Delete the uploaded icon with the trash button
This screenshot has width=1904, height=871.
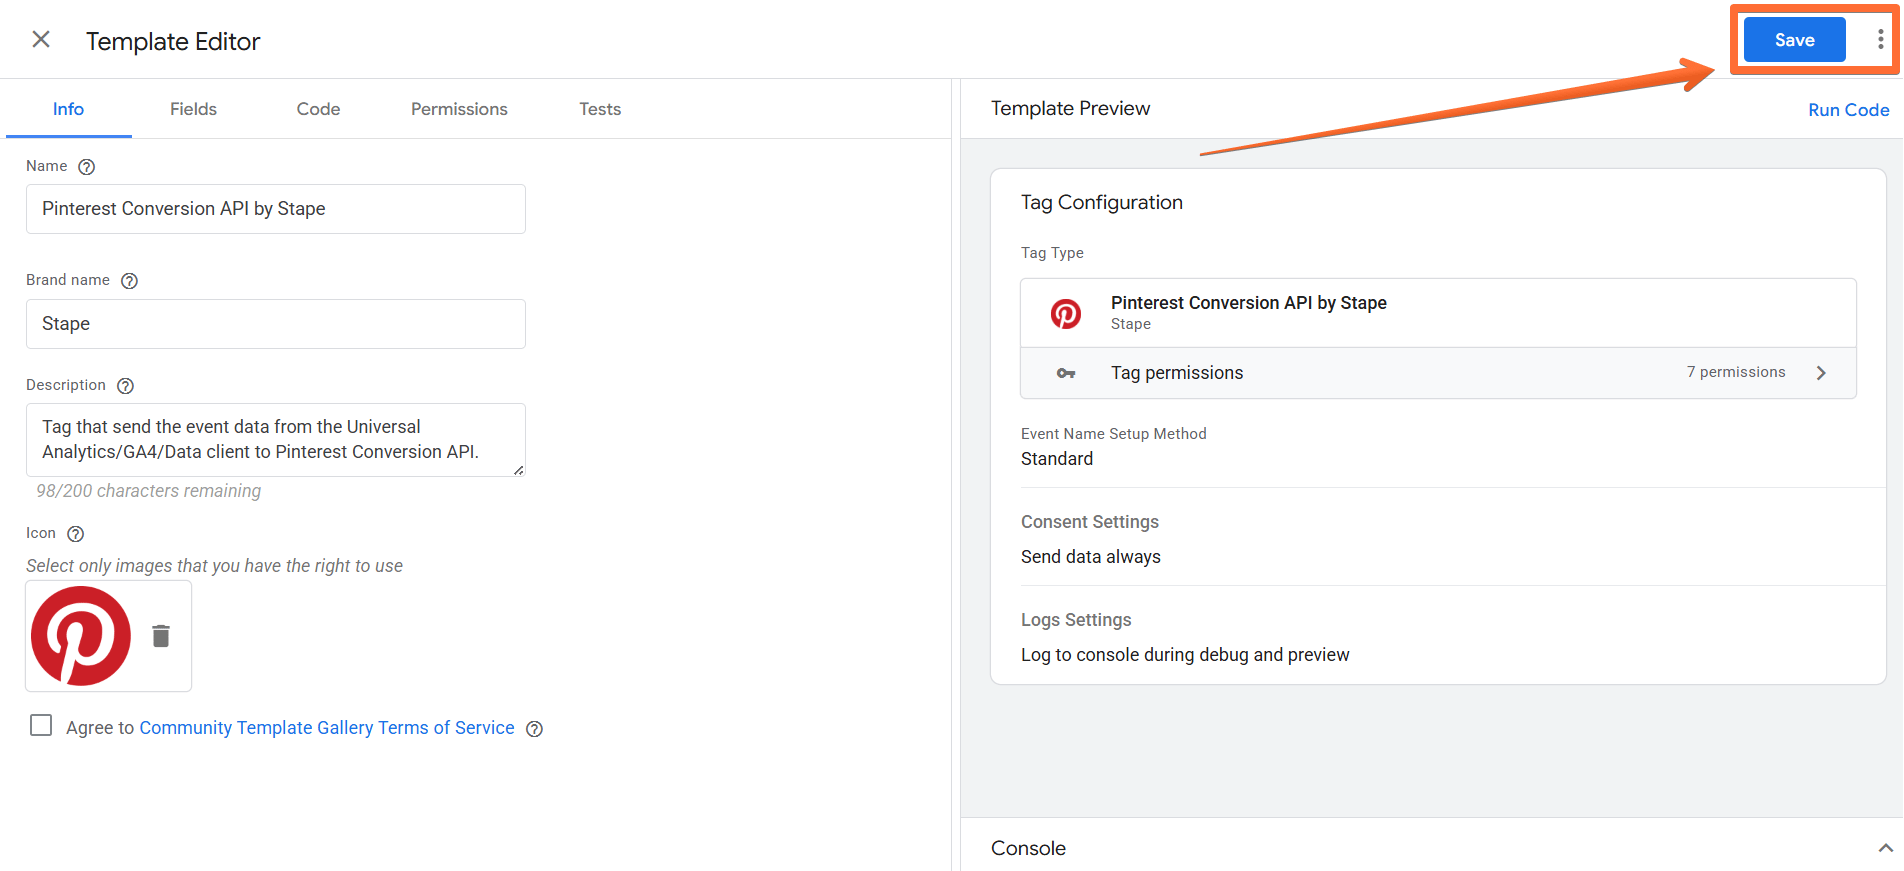pos(161,636)
